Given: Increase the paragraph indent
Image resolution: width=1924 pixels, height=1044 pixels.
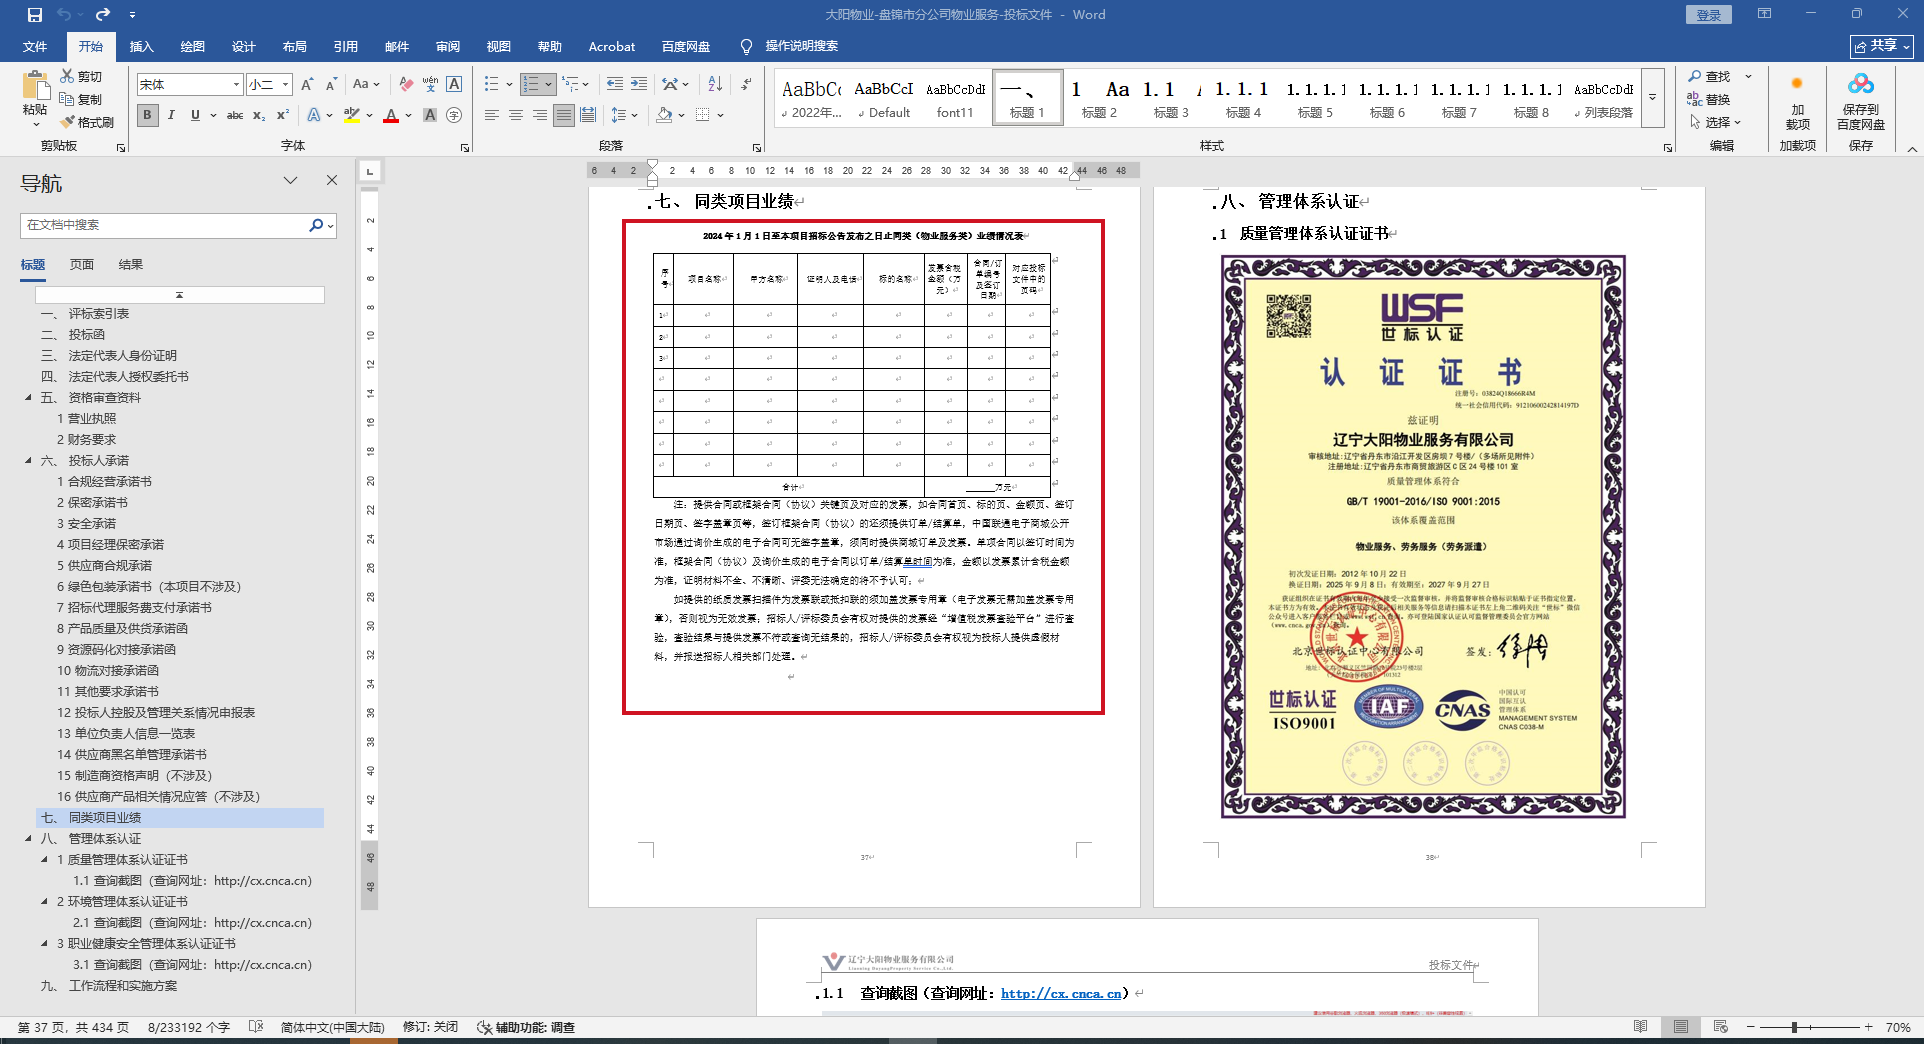Looking at the screenshot, I should tap(639, 84).
